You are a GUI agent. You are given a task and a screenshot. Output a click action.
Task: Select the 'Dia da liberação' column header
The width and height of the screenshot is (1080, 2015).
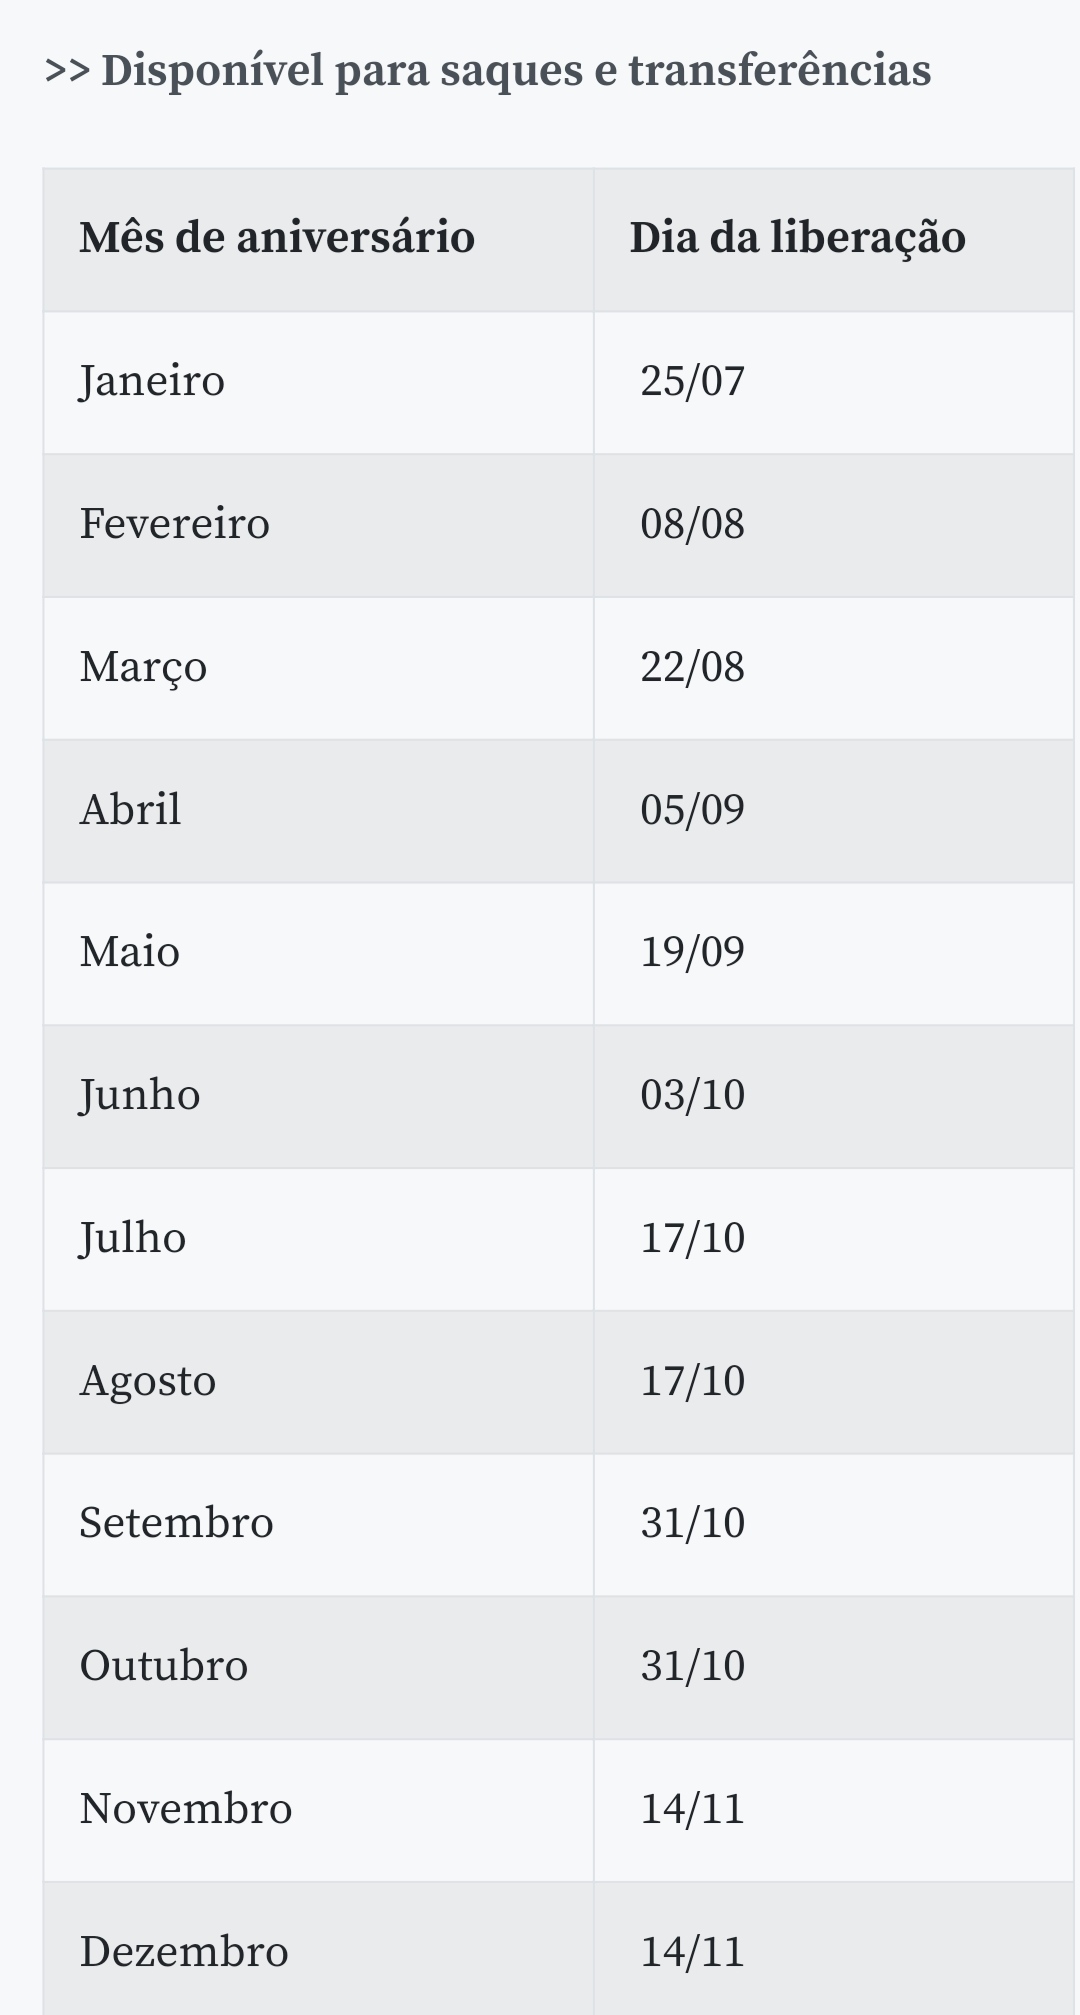tap(797, 238)
